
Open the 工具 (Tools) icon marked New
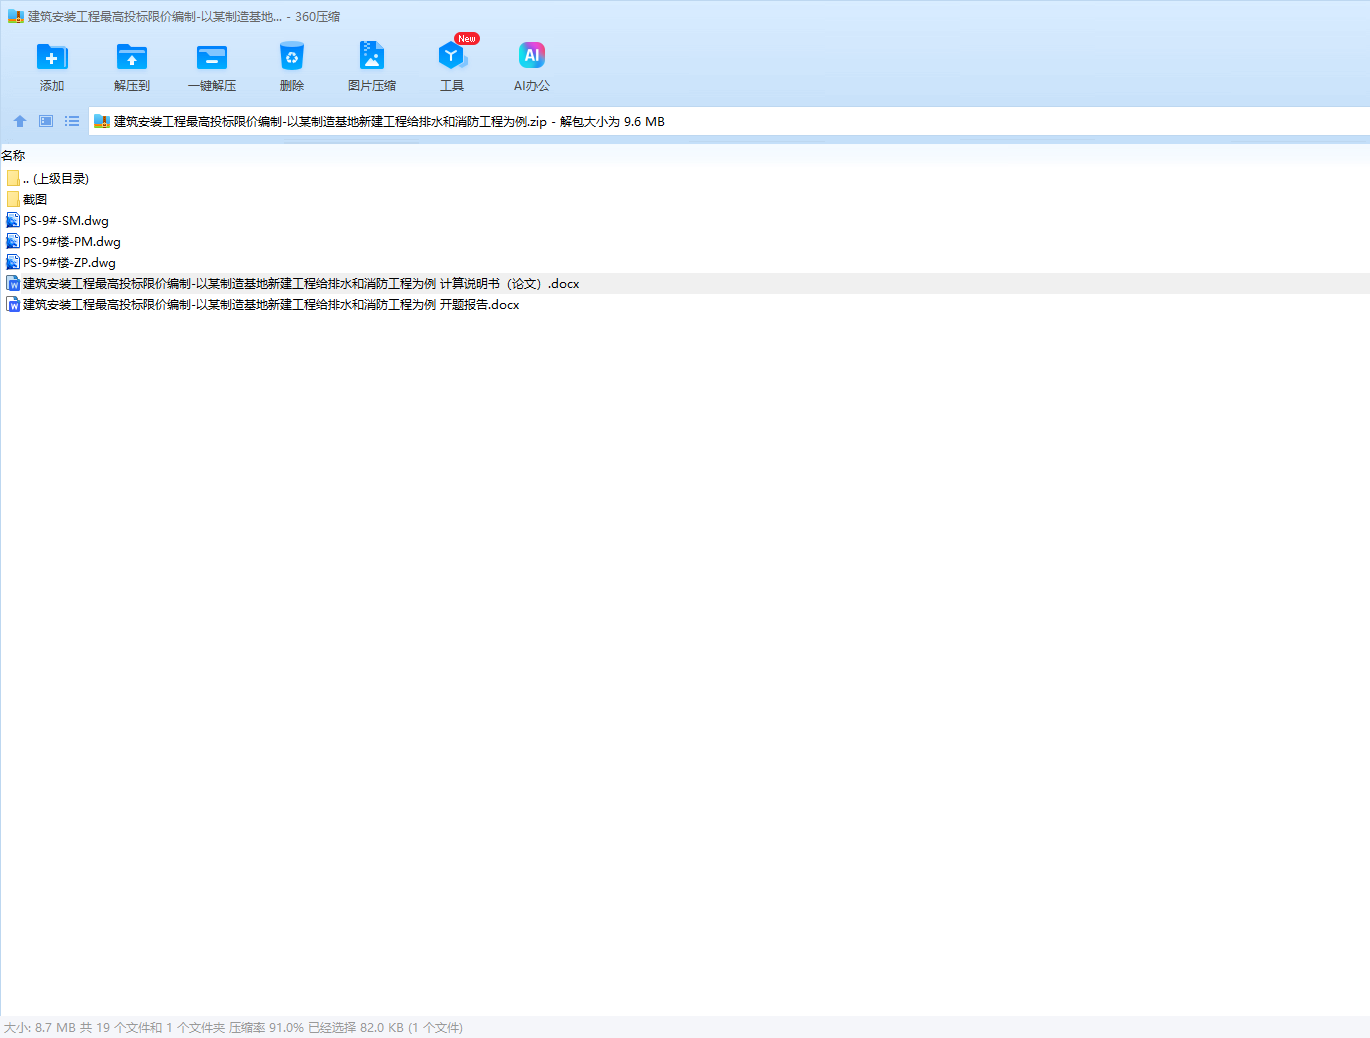click(452, 56)
